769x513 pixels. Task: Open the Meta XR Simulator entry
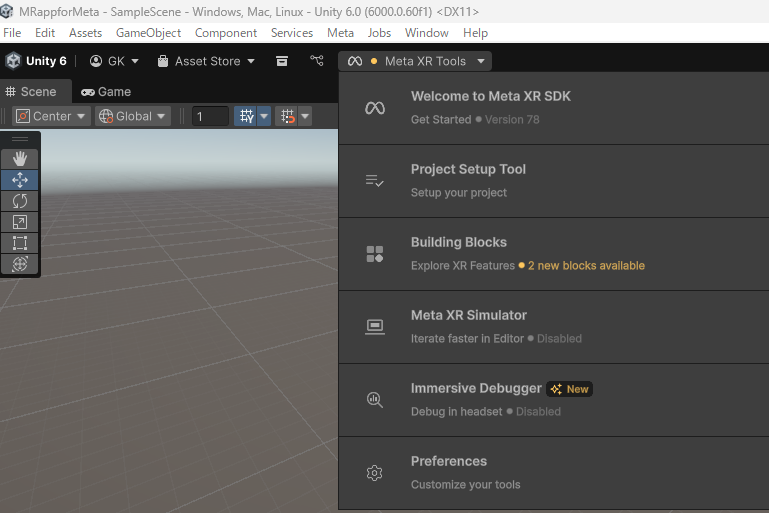click(x=554, y=327)
